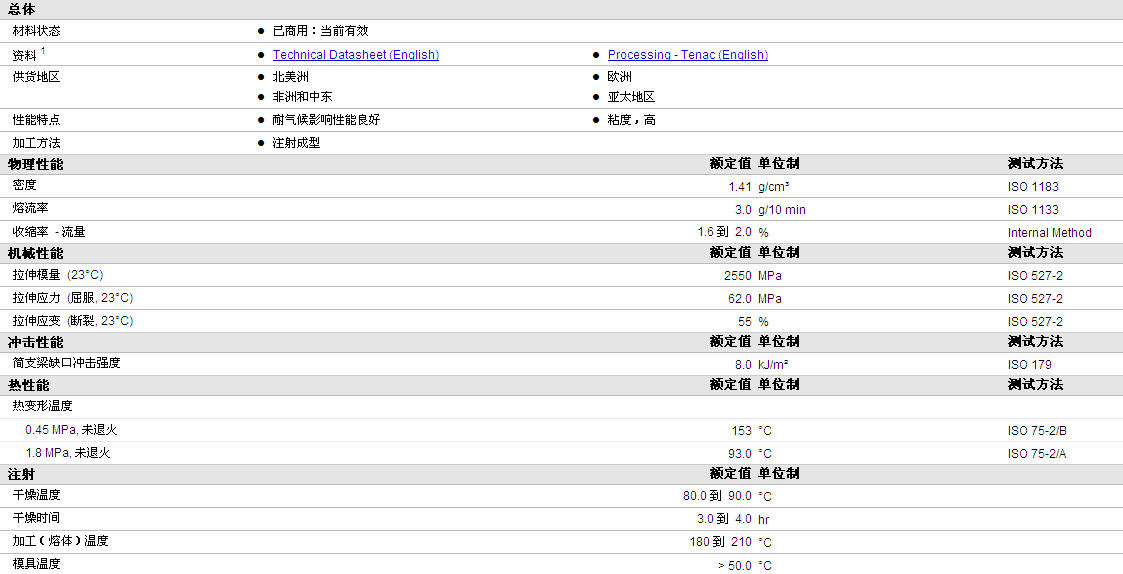Image resolution: width=1123 pixels, height=574 pixels.
Task: Click the ISO 179 test method
Action: [1029, 364]
